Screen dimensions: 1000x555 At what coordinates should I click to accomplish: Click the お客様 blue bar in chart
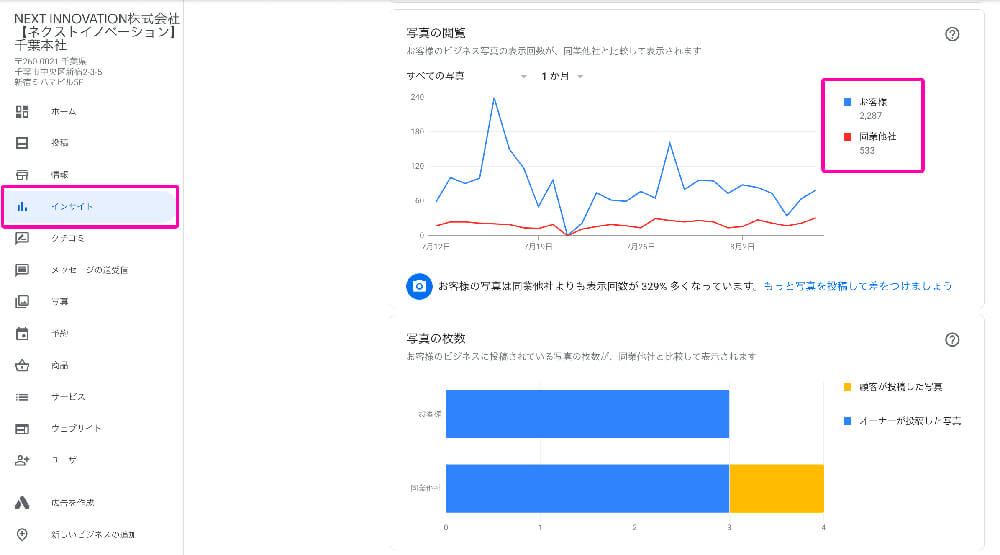point(587,414)
